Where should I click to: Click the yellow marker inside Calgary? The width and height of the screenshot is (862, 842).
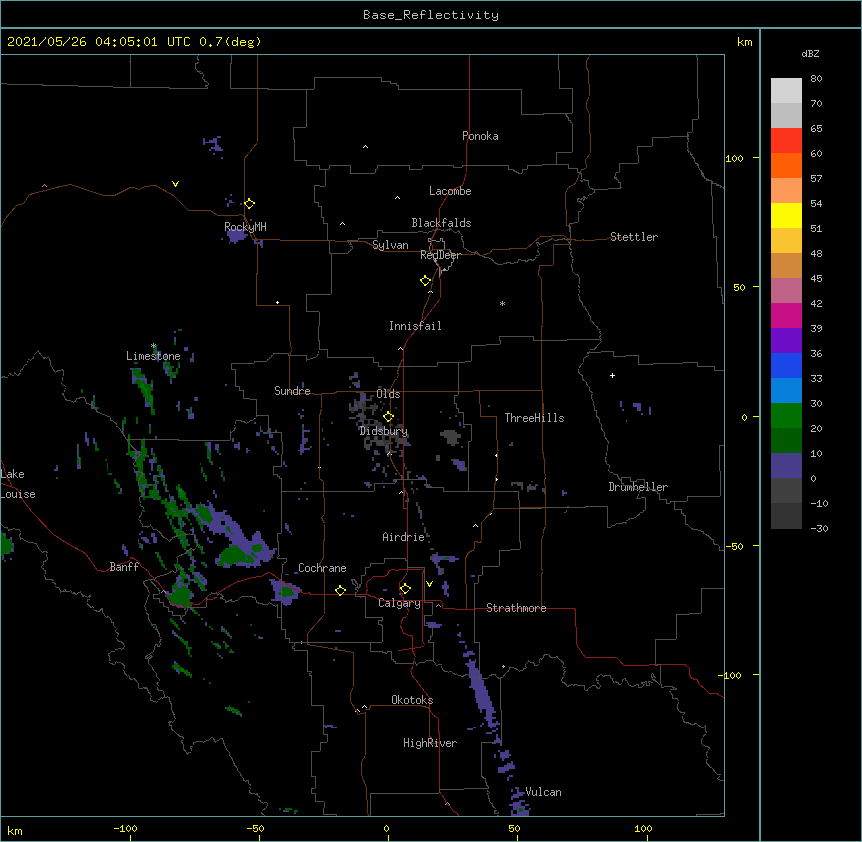pos(405,589)
